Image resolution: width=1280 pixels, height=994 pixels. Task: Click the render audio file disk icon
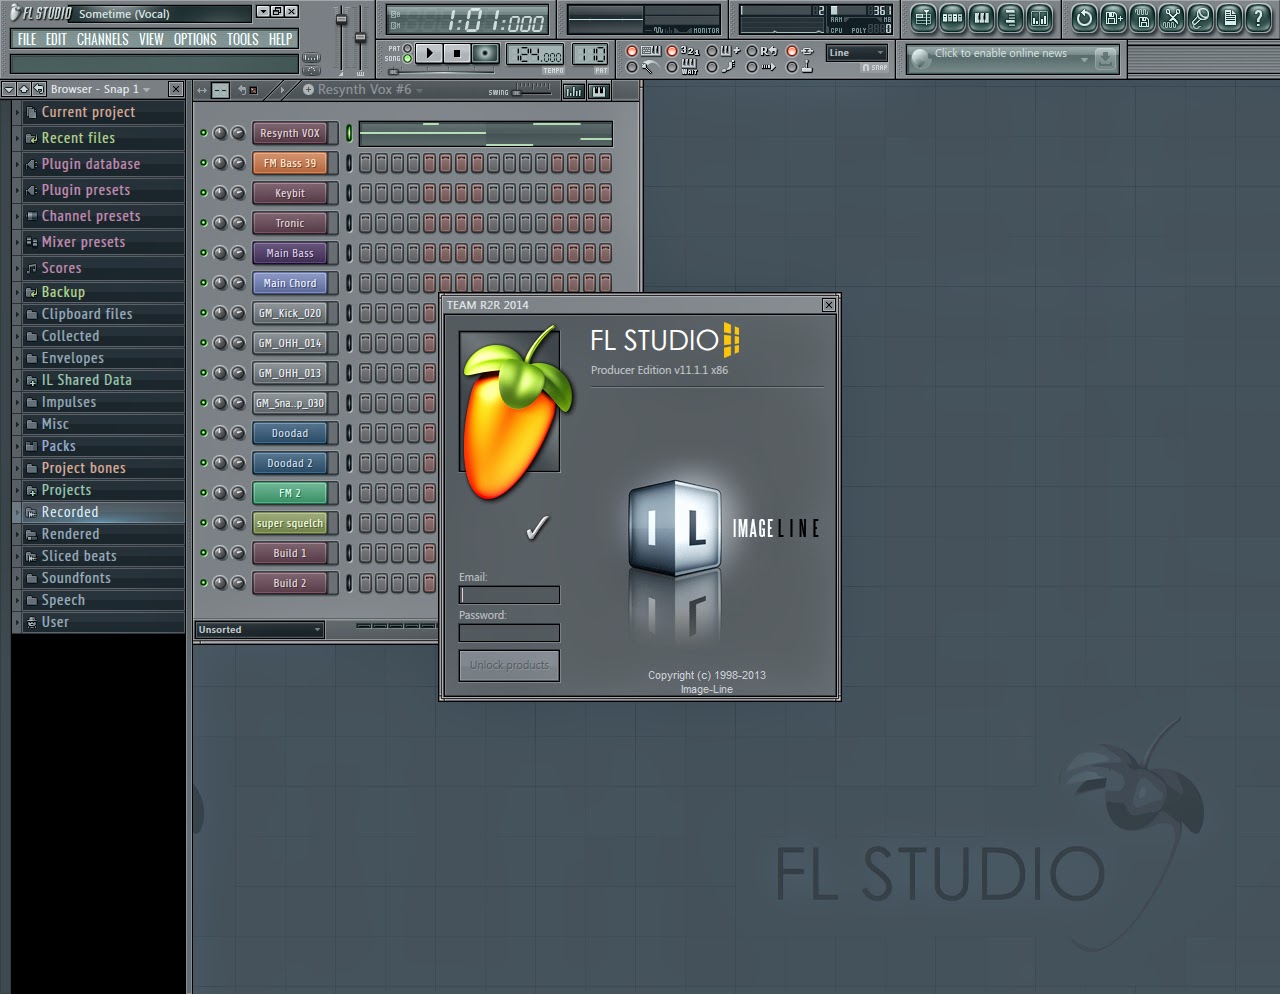(x=1142, y=17)
